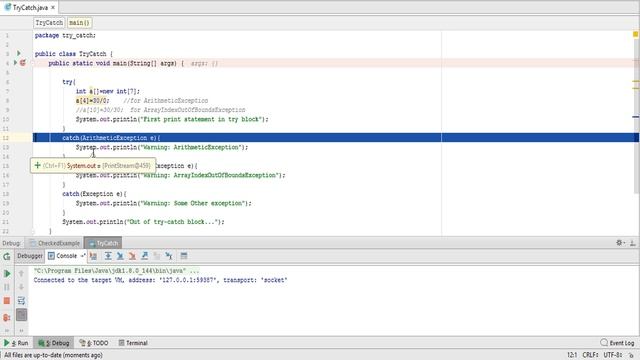This screenshot has width=640, height=360.
Task: Click Show Execution Point icon
Action: pyautogui.click(x=93, y=256)
